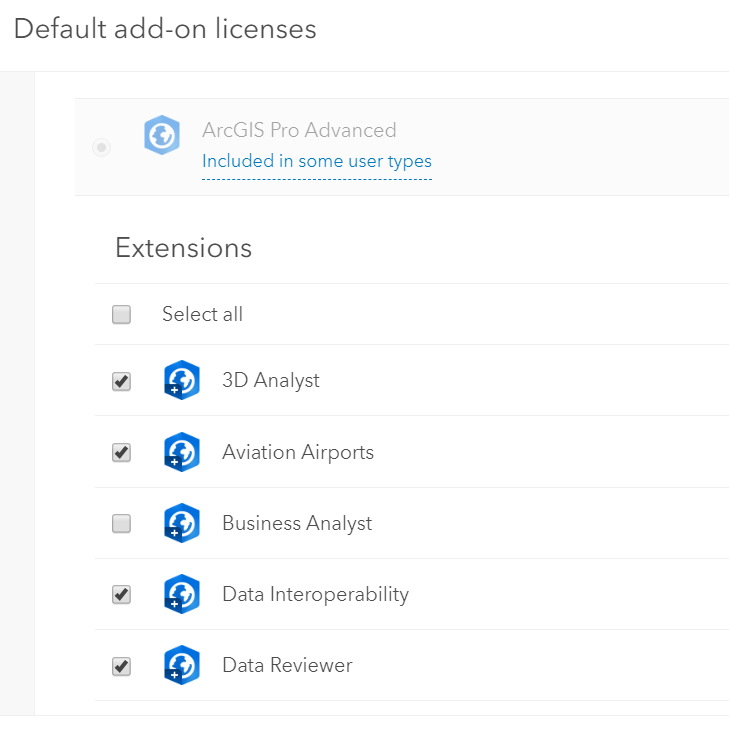The width and height of the screenshot is (729, 730).
Task: Click the Extensions section heading
Action: point(183,248)
